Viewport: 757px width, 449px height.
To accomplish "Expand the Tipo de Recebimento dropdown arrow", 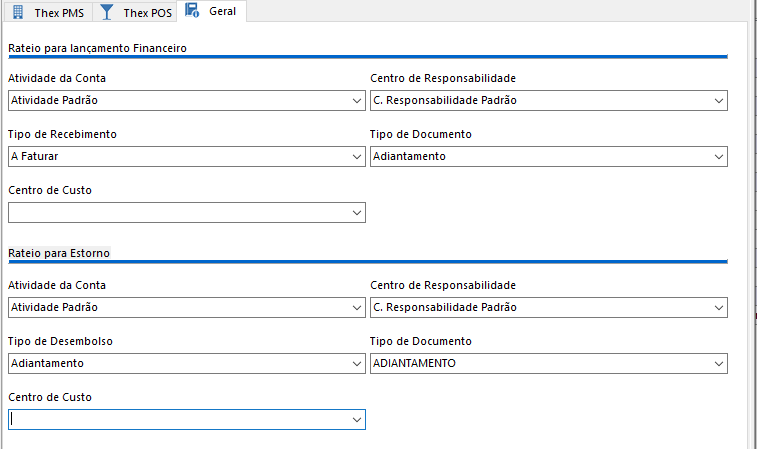I will click(x=357, y=157).
